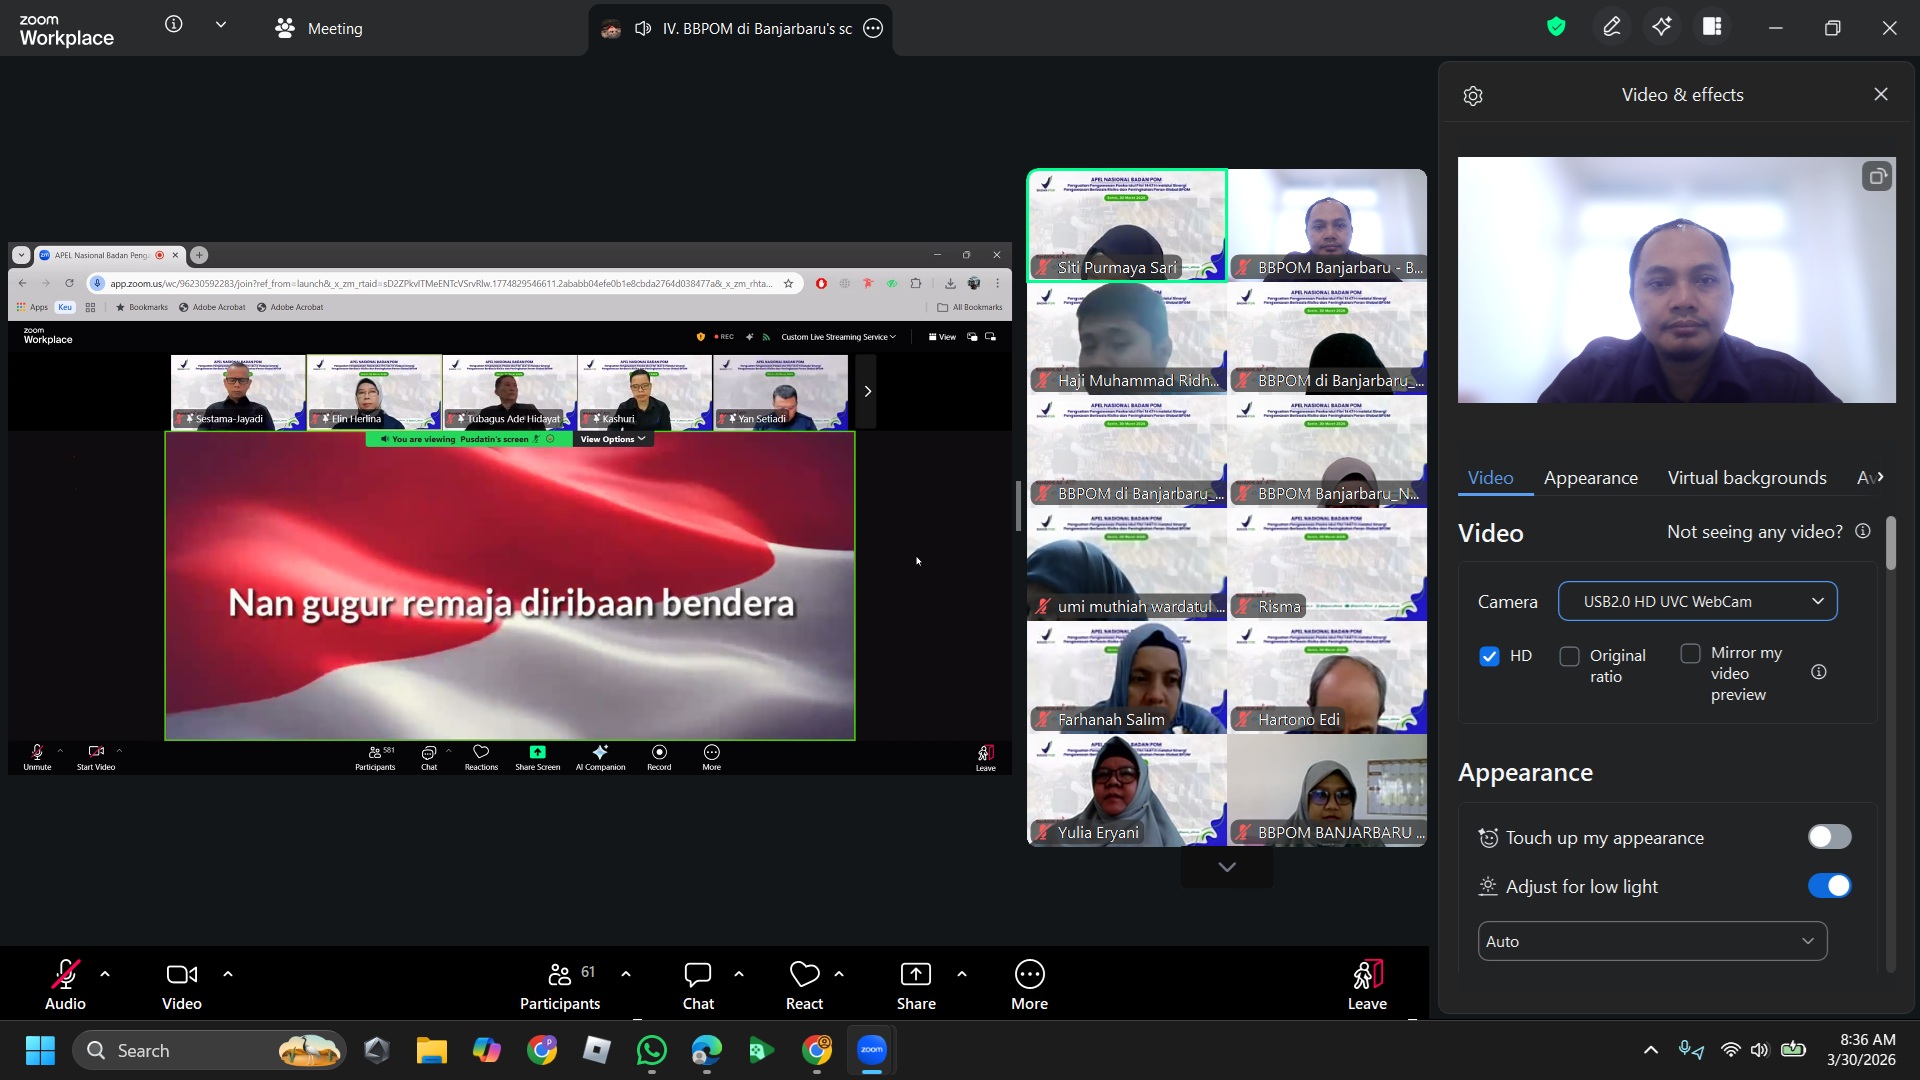
Task: Switch to the Virtual backgrounds tab
Action: click(1746, 478)
